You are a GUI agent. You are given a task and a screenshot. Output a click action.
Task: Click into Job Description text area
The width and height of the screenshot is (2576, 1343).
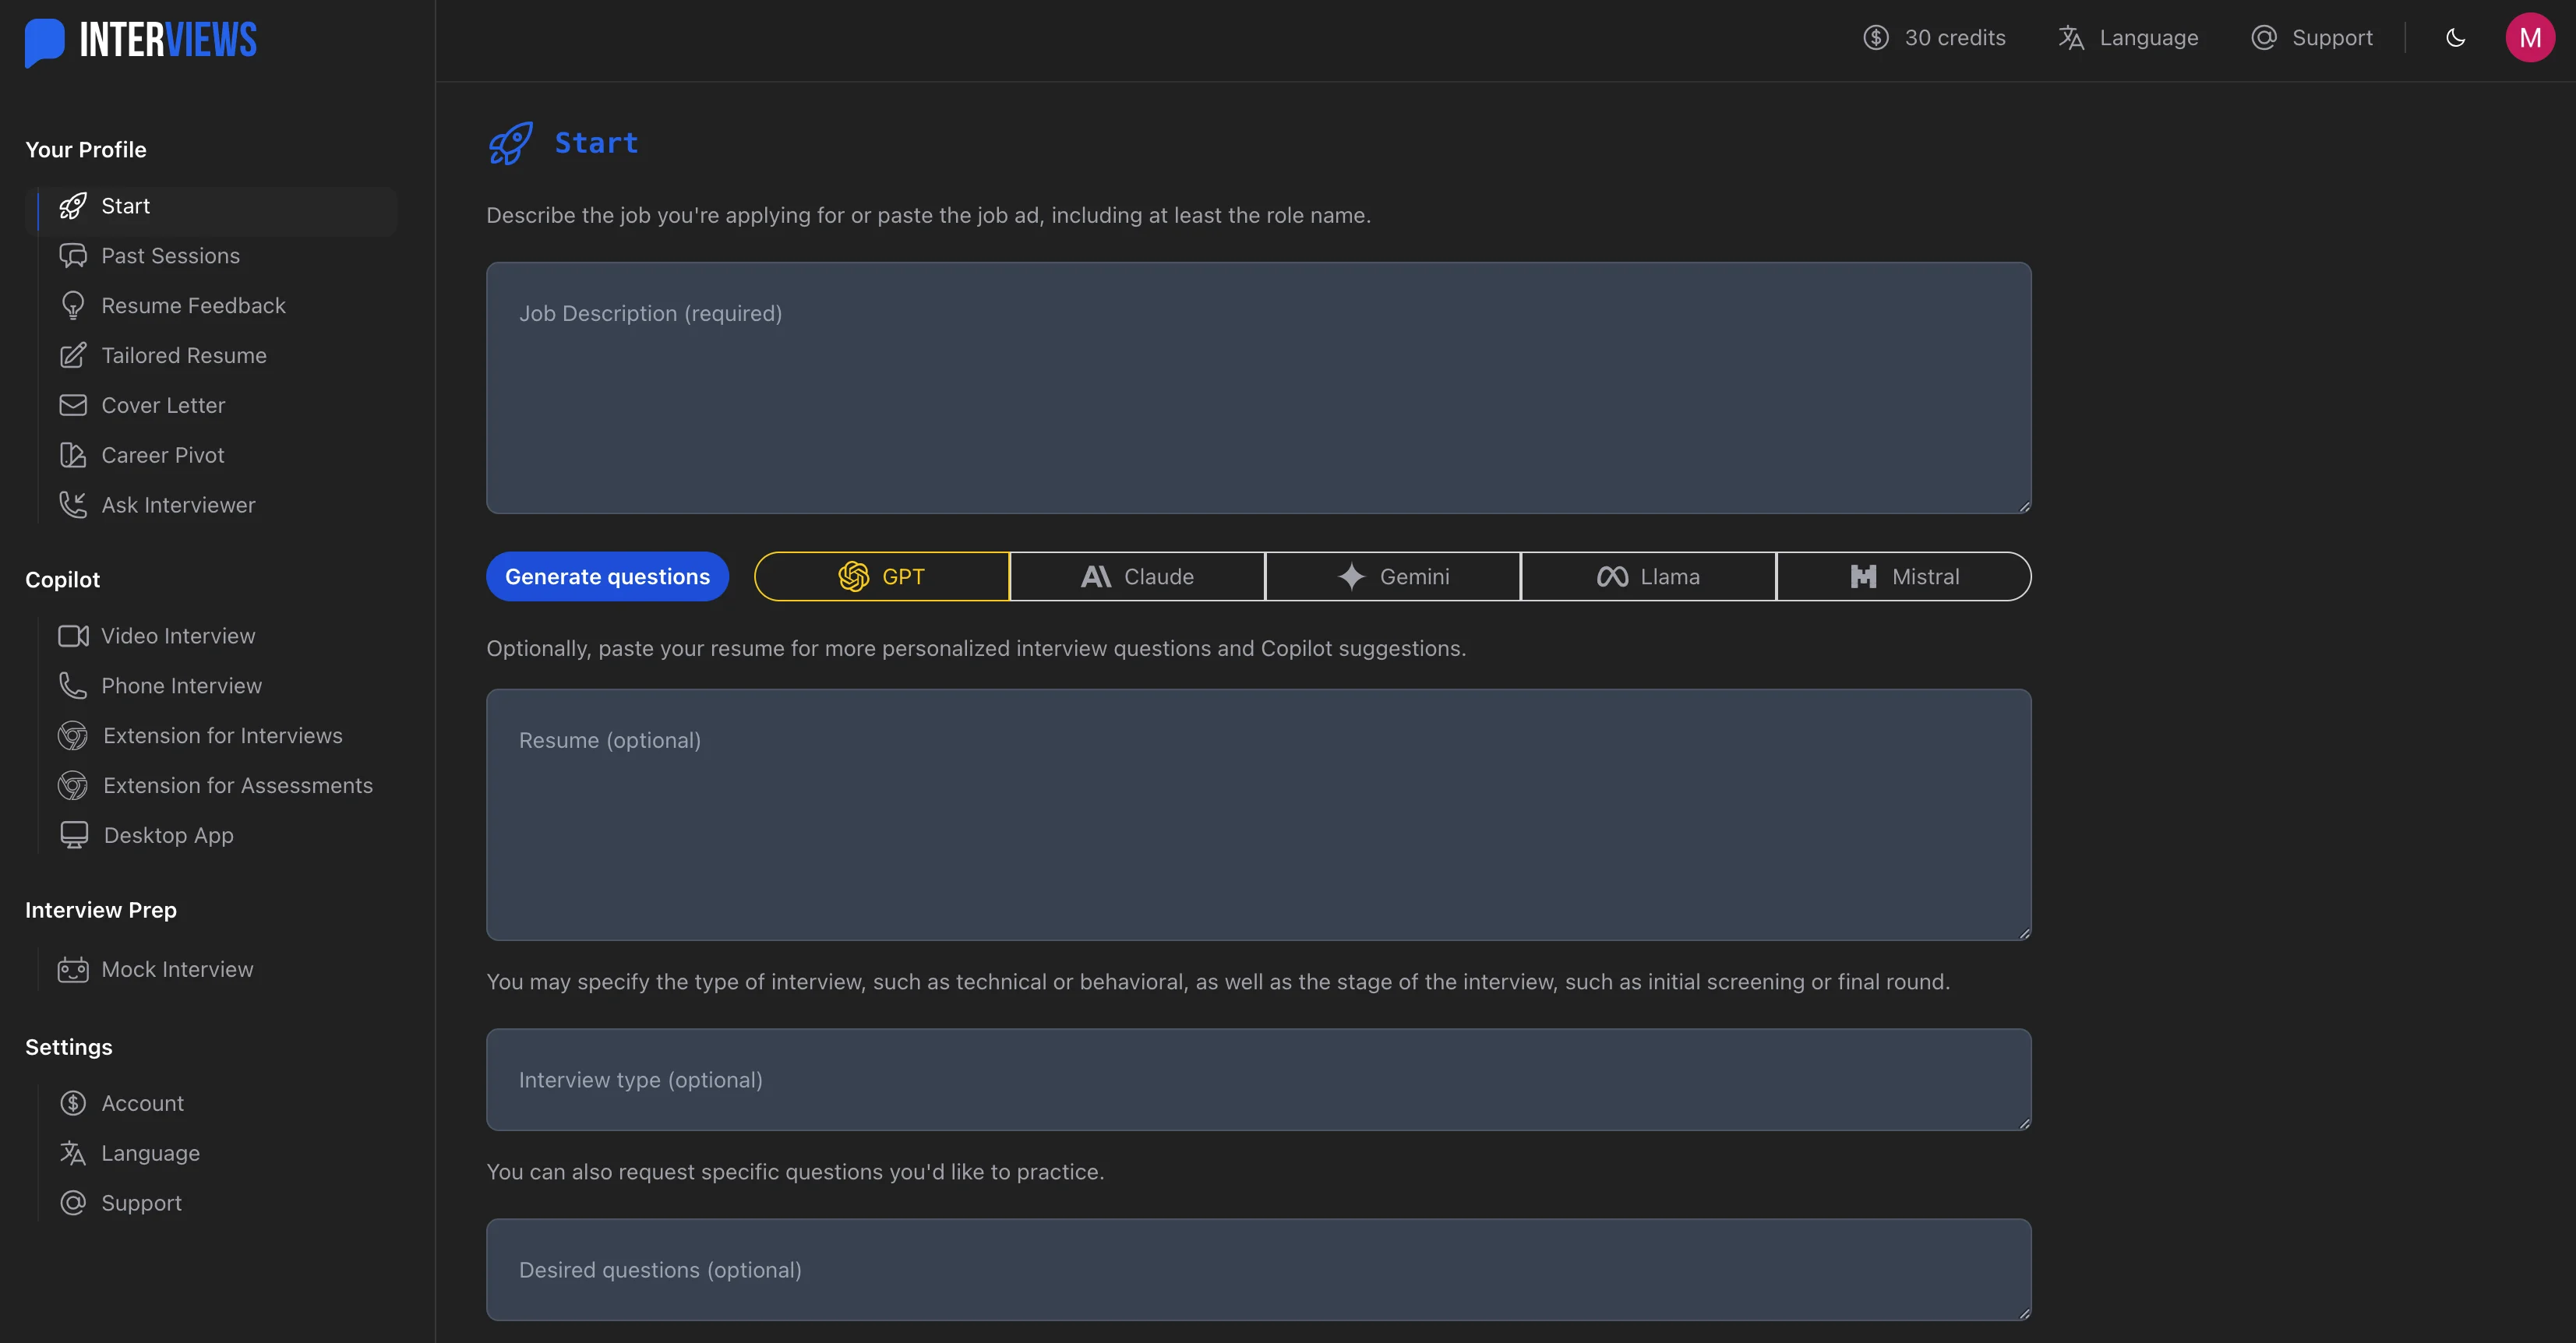click(x=1258, y=388)
